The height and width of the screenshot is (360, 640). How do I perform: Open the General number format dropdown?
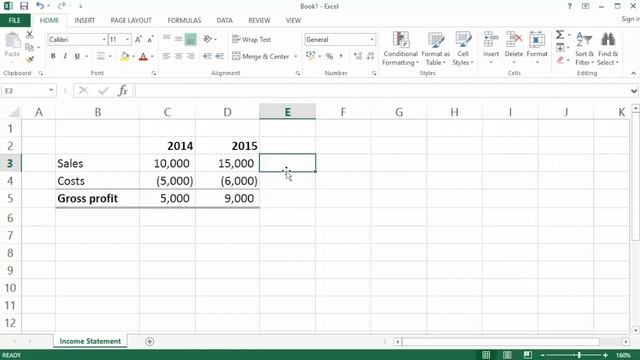point(372,40)
